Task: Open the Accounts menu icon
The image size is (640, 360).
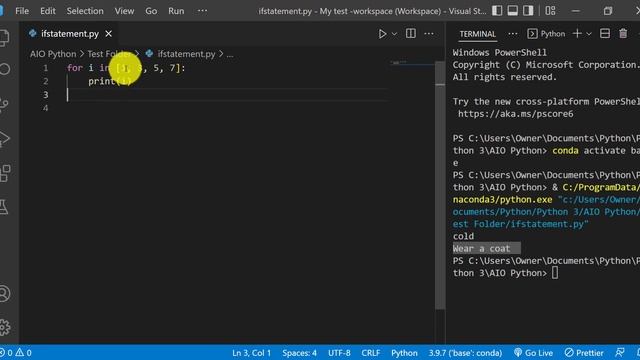Action: pyautogui.click(x=4, y=294)
